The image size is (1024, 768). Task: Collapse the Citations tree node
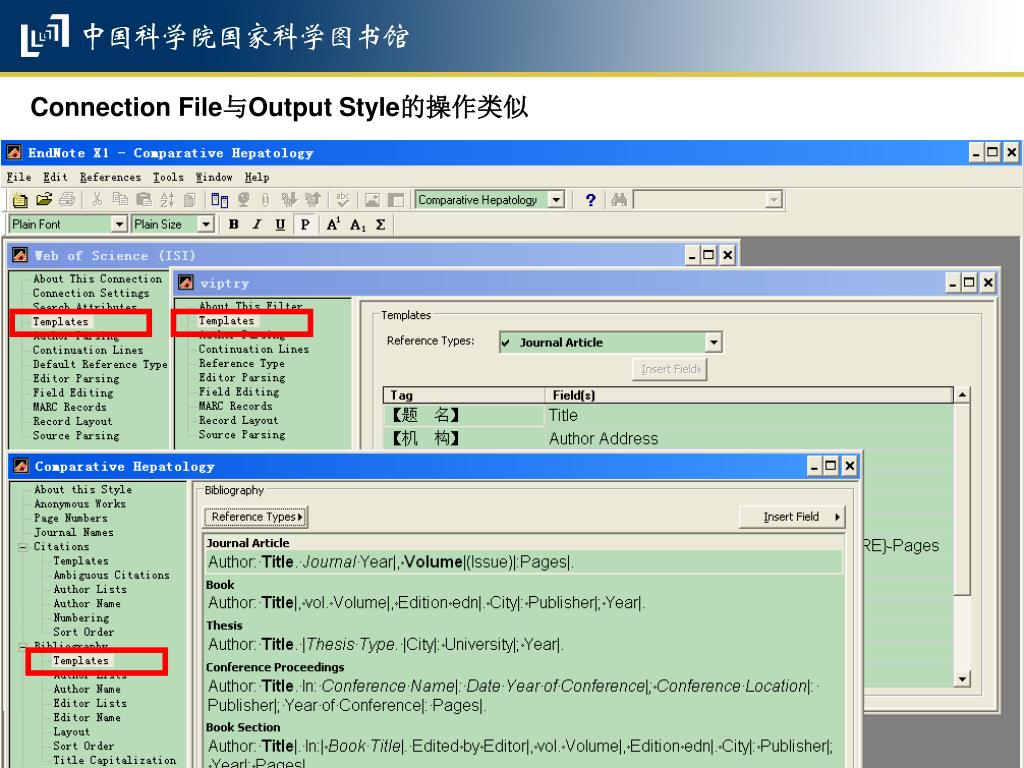[23, 547]
